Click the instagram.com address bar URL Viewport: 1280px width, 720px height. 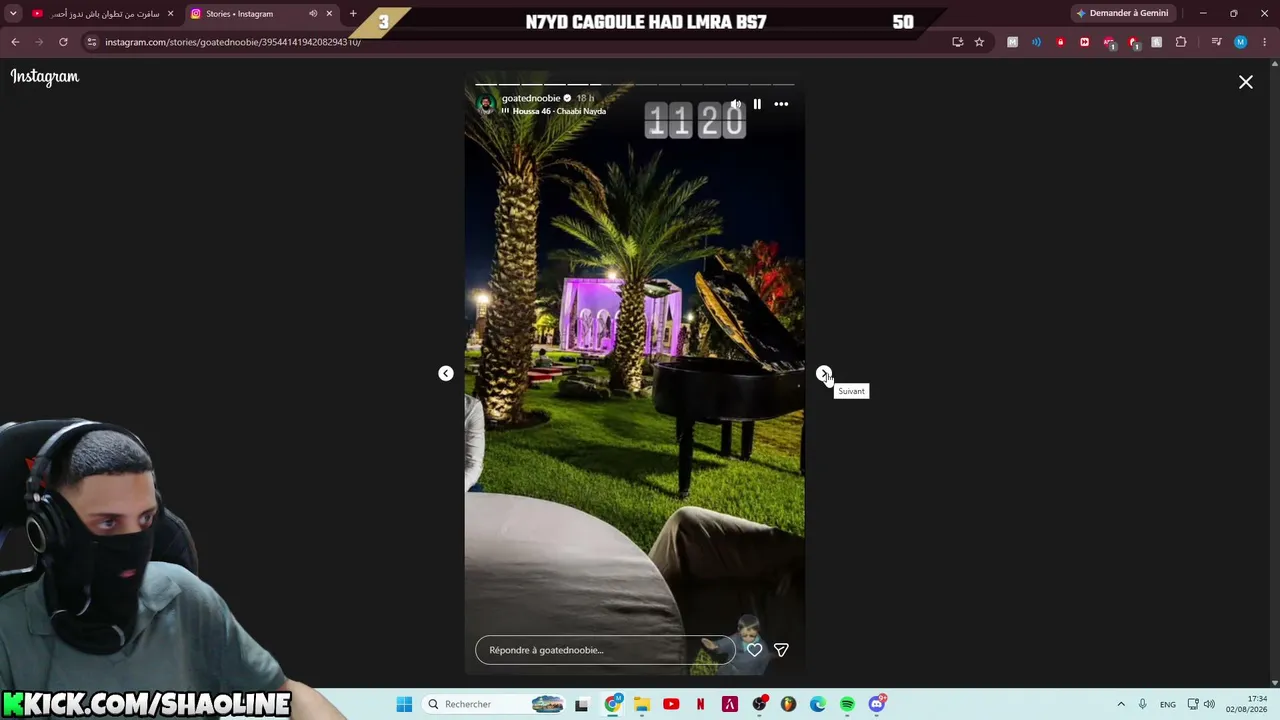coord(233,42)
